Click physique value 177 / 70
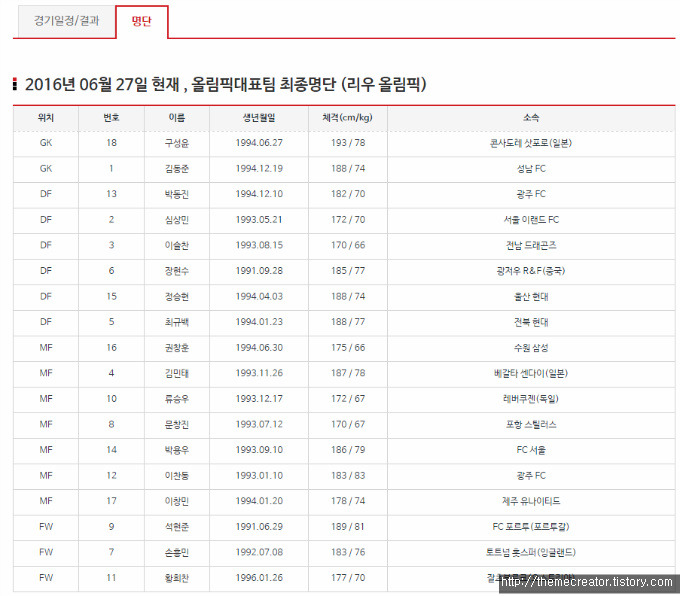 point(348,578)
